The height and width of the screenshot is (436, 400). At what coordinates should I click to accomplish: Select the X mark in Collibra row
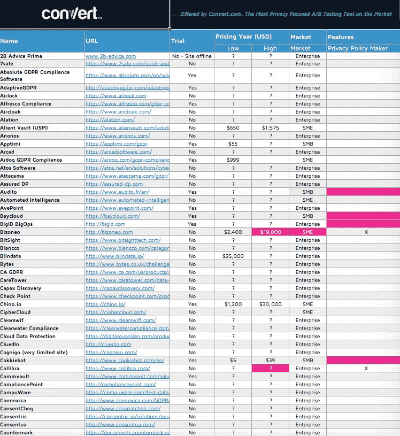366,368
